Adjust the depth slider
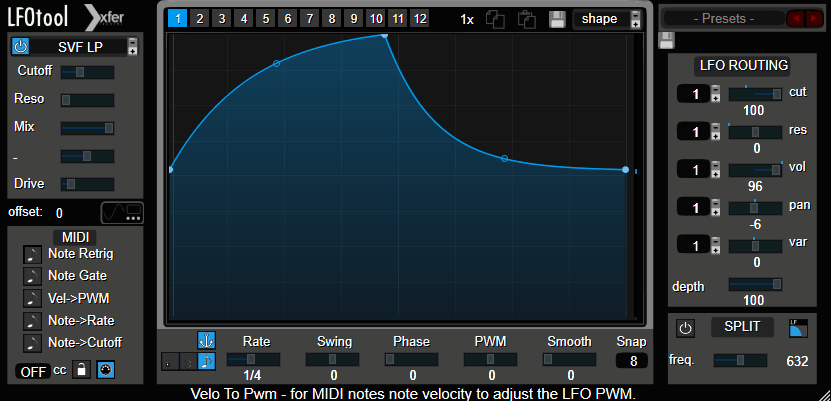Viewport: 831px width, 401px height. [755, 284]
